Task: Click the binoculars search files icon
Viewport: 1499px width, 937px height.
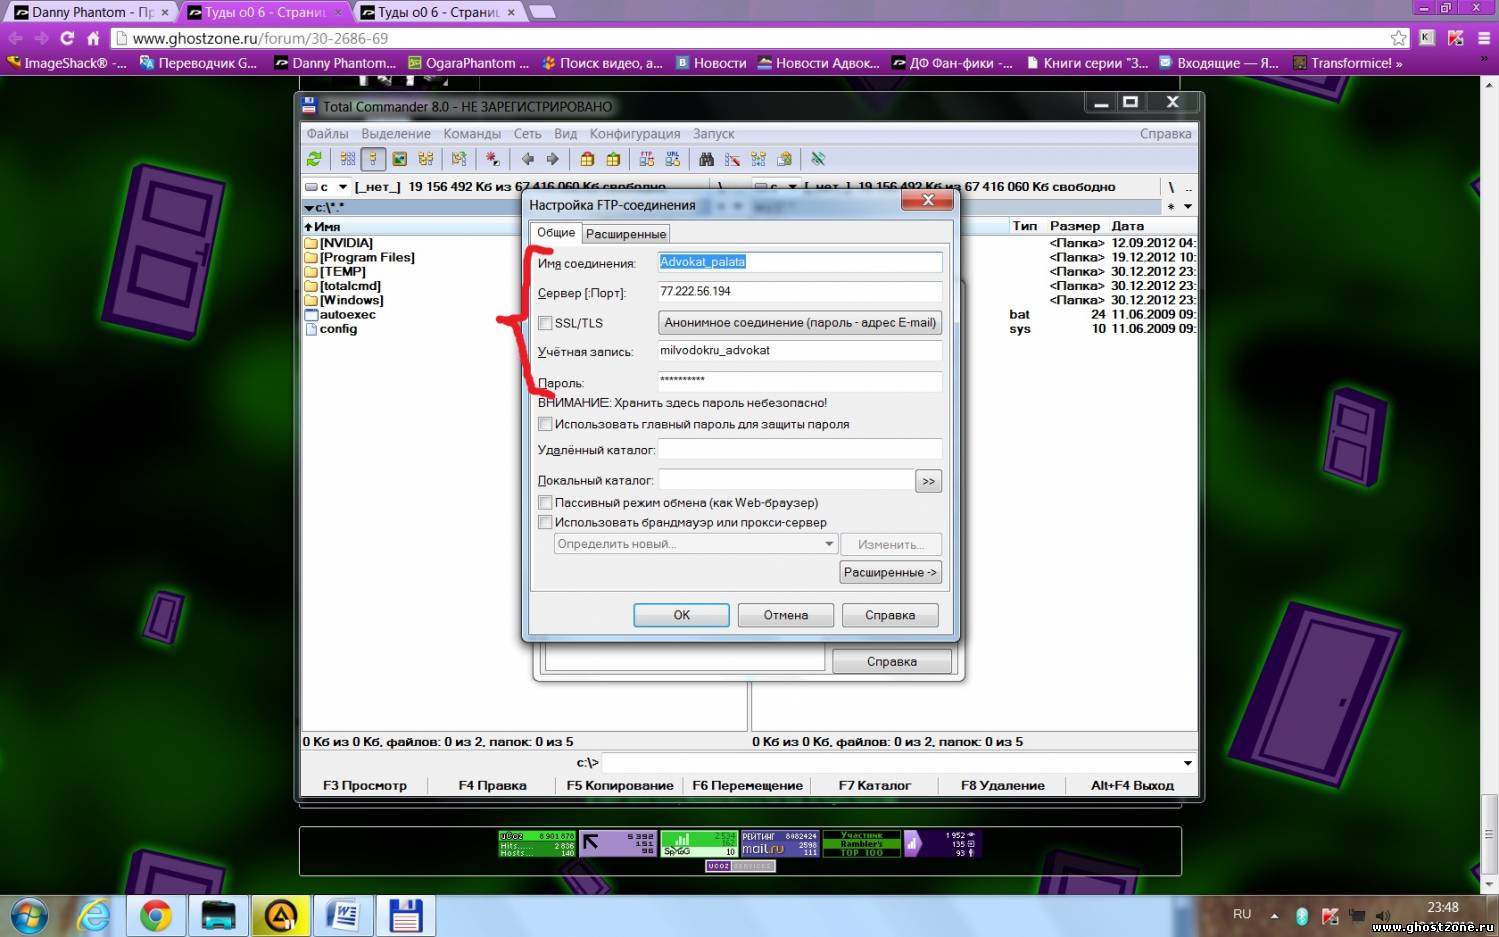Action: click(706, 159)
